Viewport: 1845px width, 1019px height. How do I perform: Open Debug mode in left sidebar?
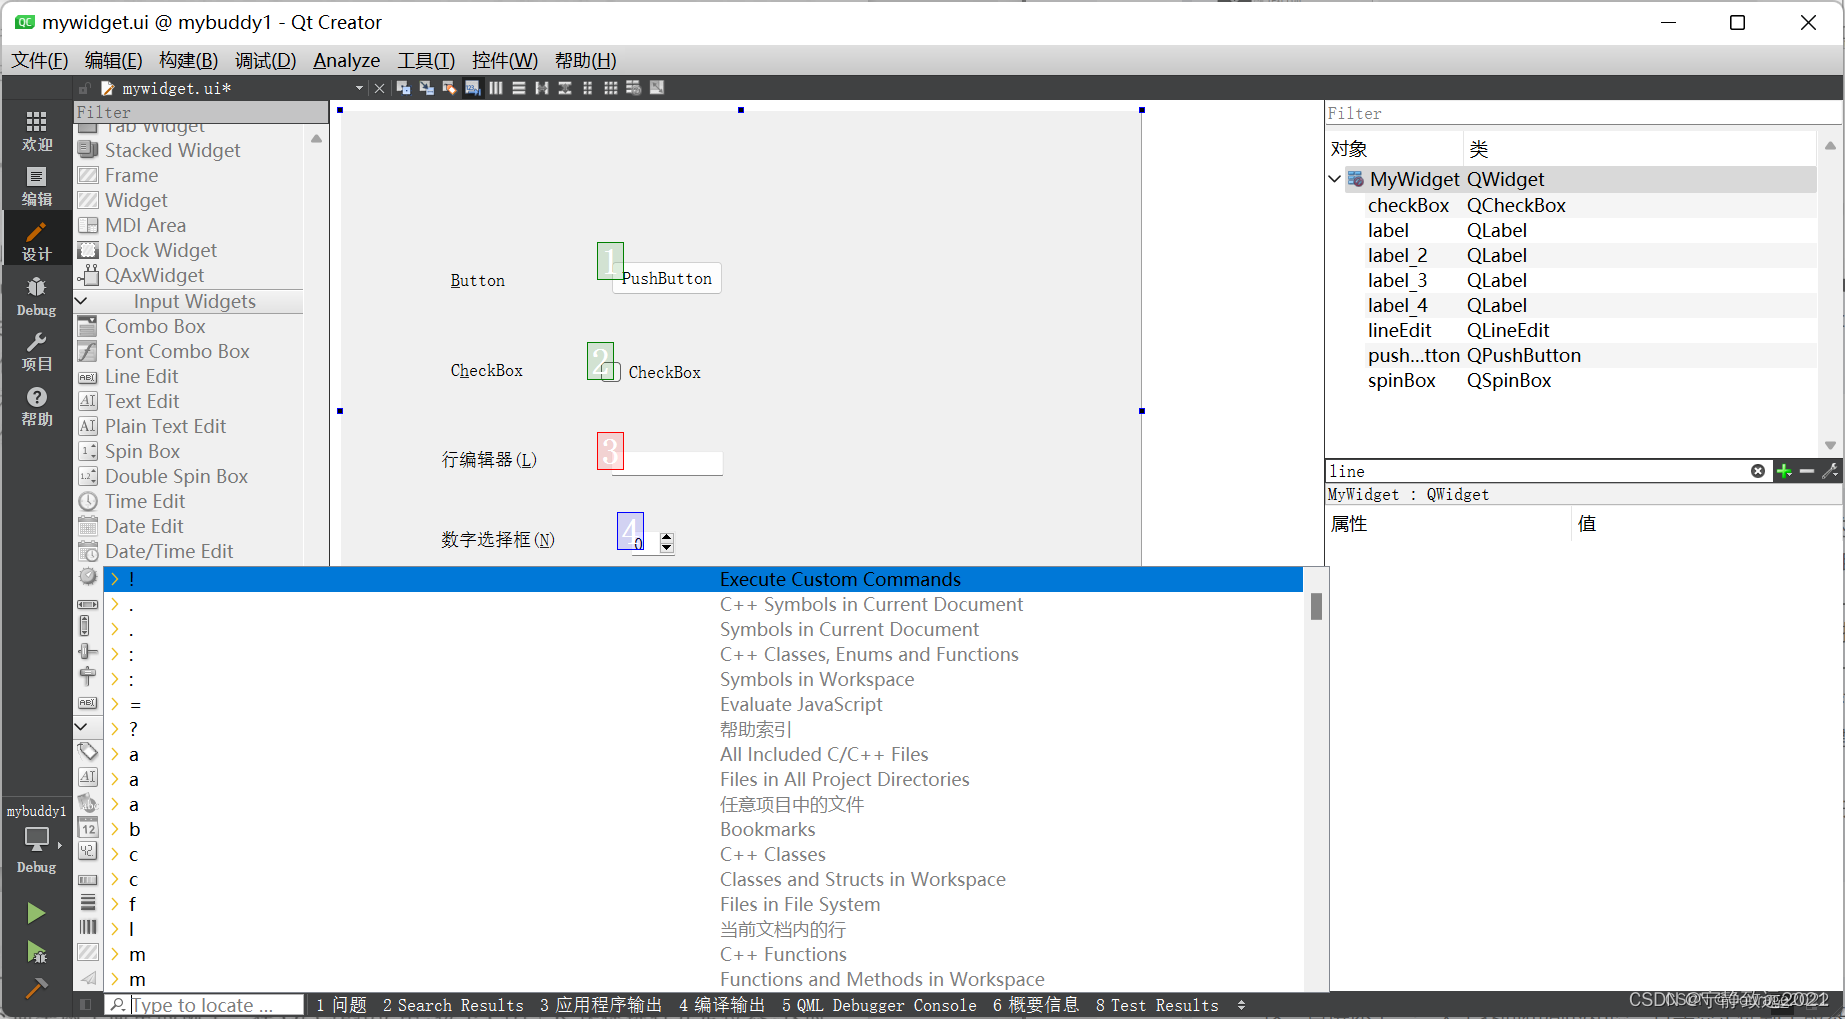coord(36,296)
